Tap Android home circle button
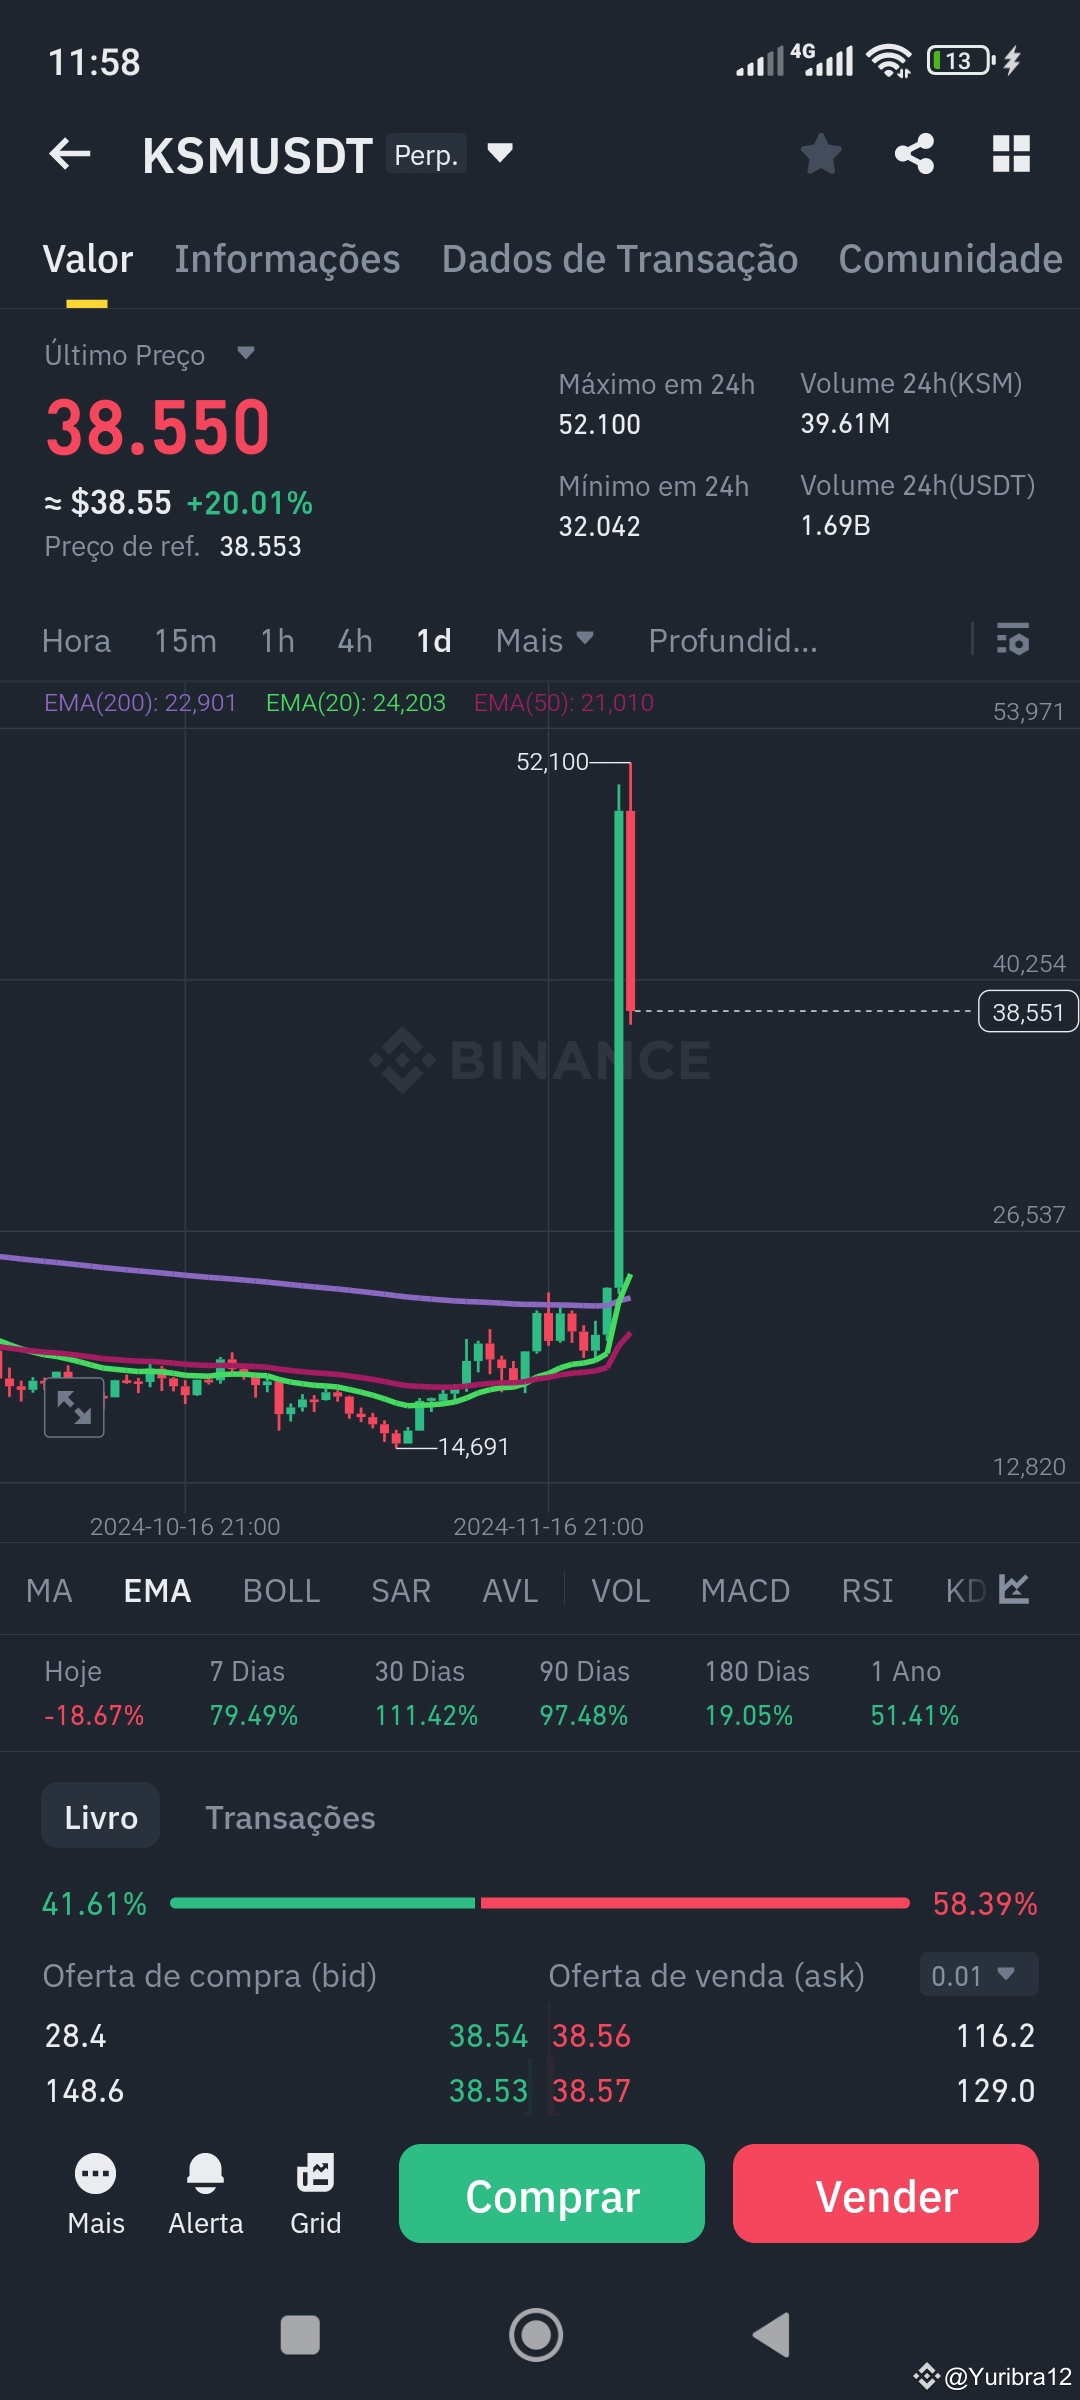The height and width of the screenshot is (2400, 1080). coord(536,2335)
